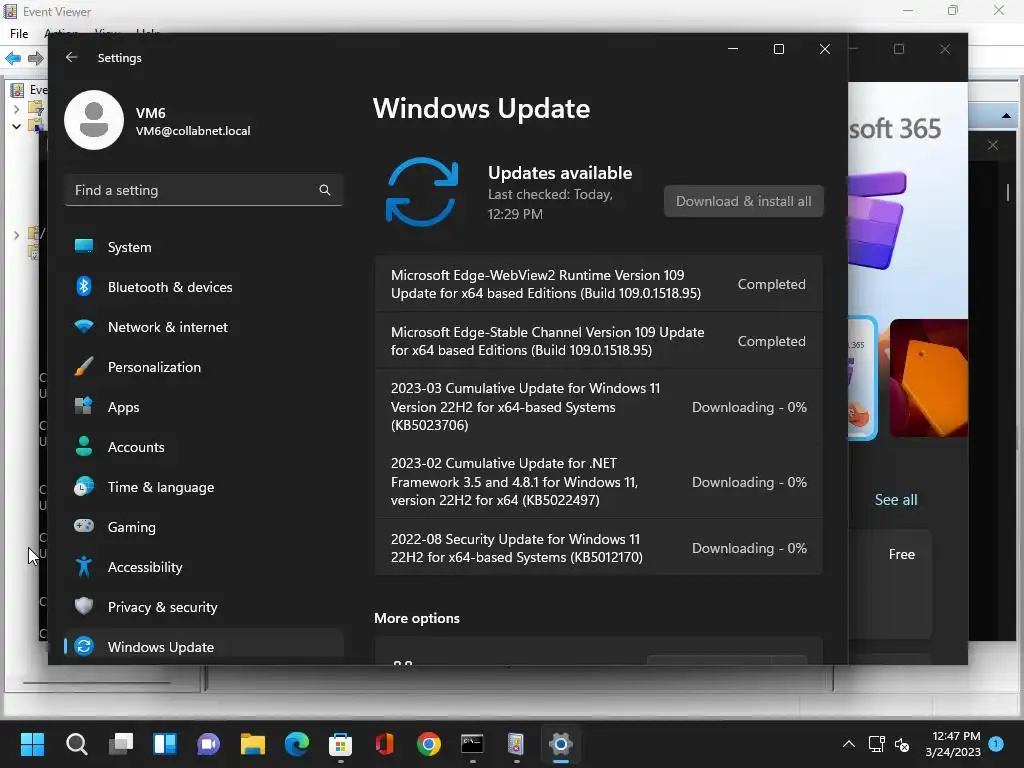Open the Apps settings category
Screen dimensions: 1024x768
pos(204,407)
